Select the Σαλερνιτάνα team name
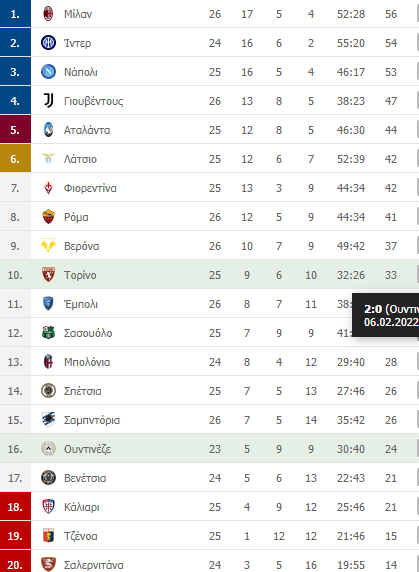Image resolution: width=419 pixels, height=572 pixels. coord(94,565)
